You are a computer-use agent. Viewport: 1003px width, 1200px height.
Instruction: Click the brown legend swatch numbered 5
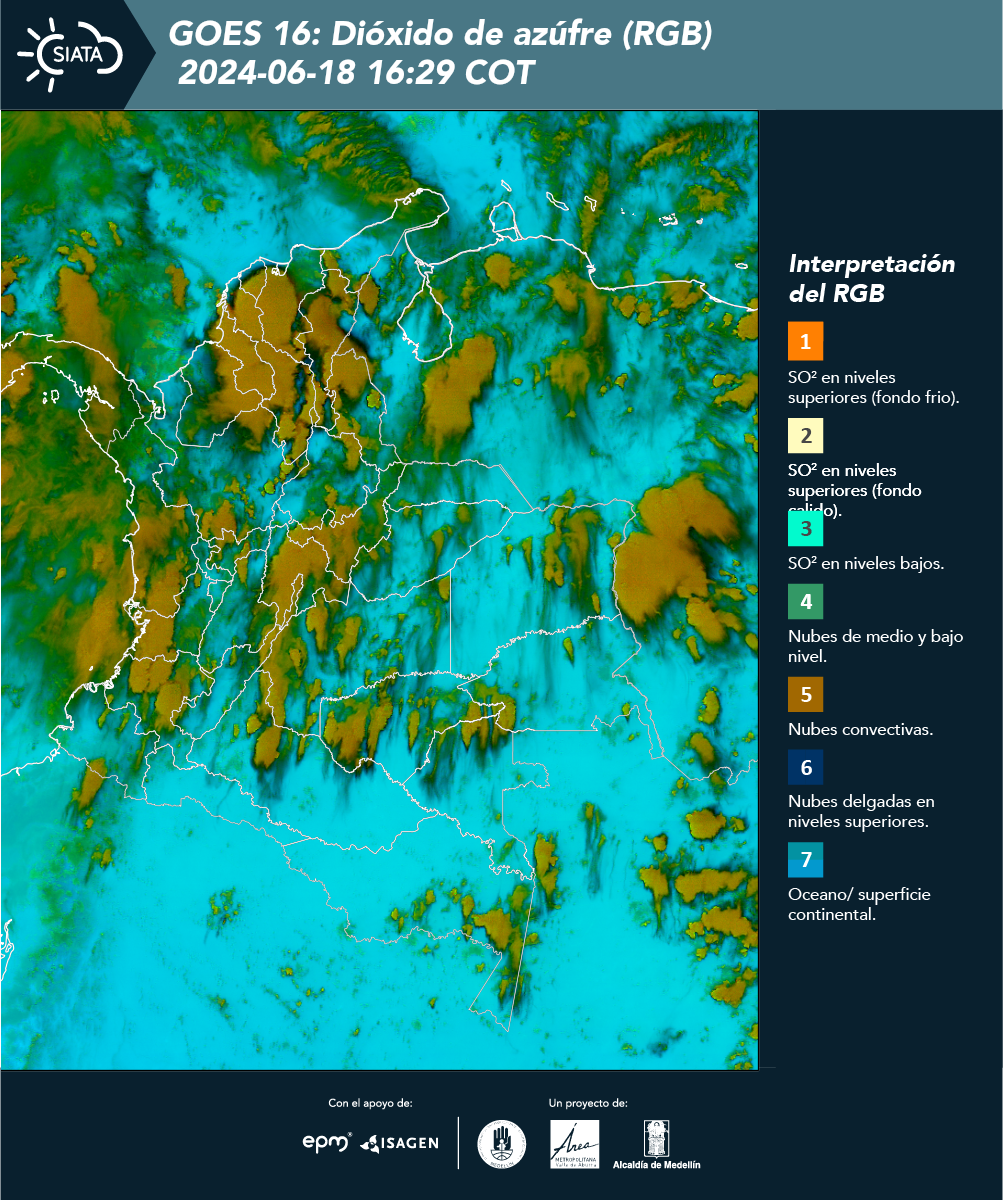click(805, 694)
